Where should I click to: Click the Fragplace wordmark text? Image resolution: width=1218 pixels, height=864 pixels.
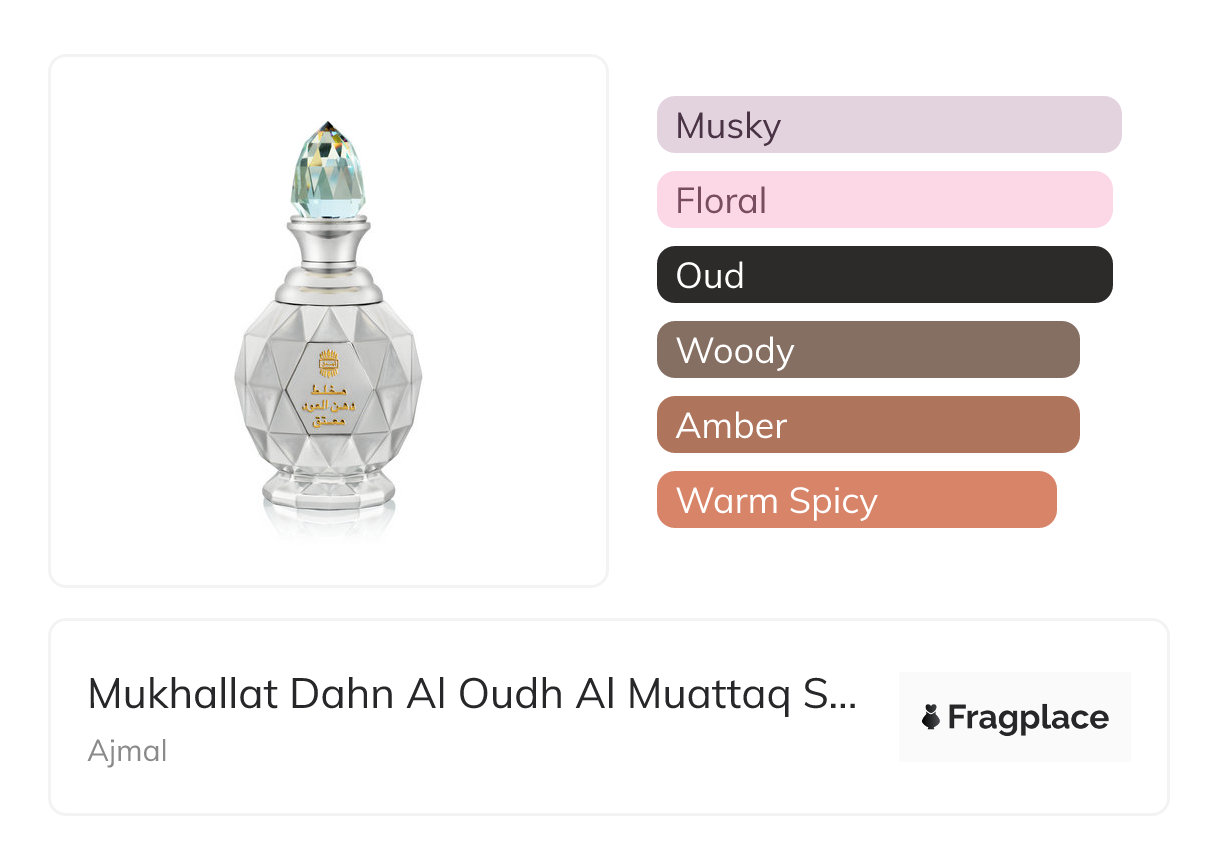[x=1028, y=718]
